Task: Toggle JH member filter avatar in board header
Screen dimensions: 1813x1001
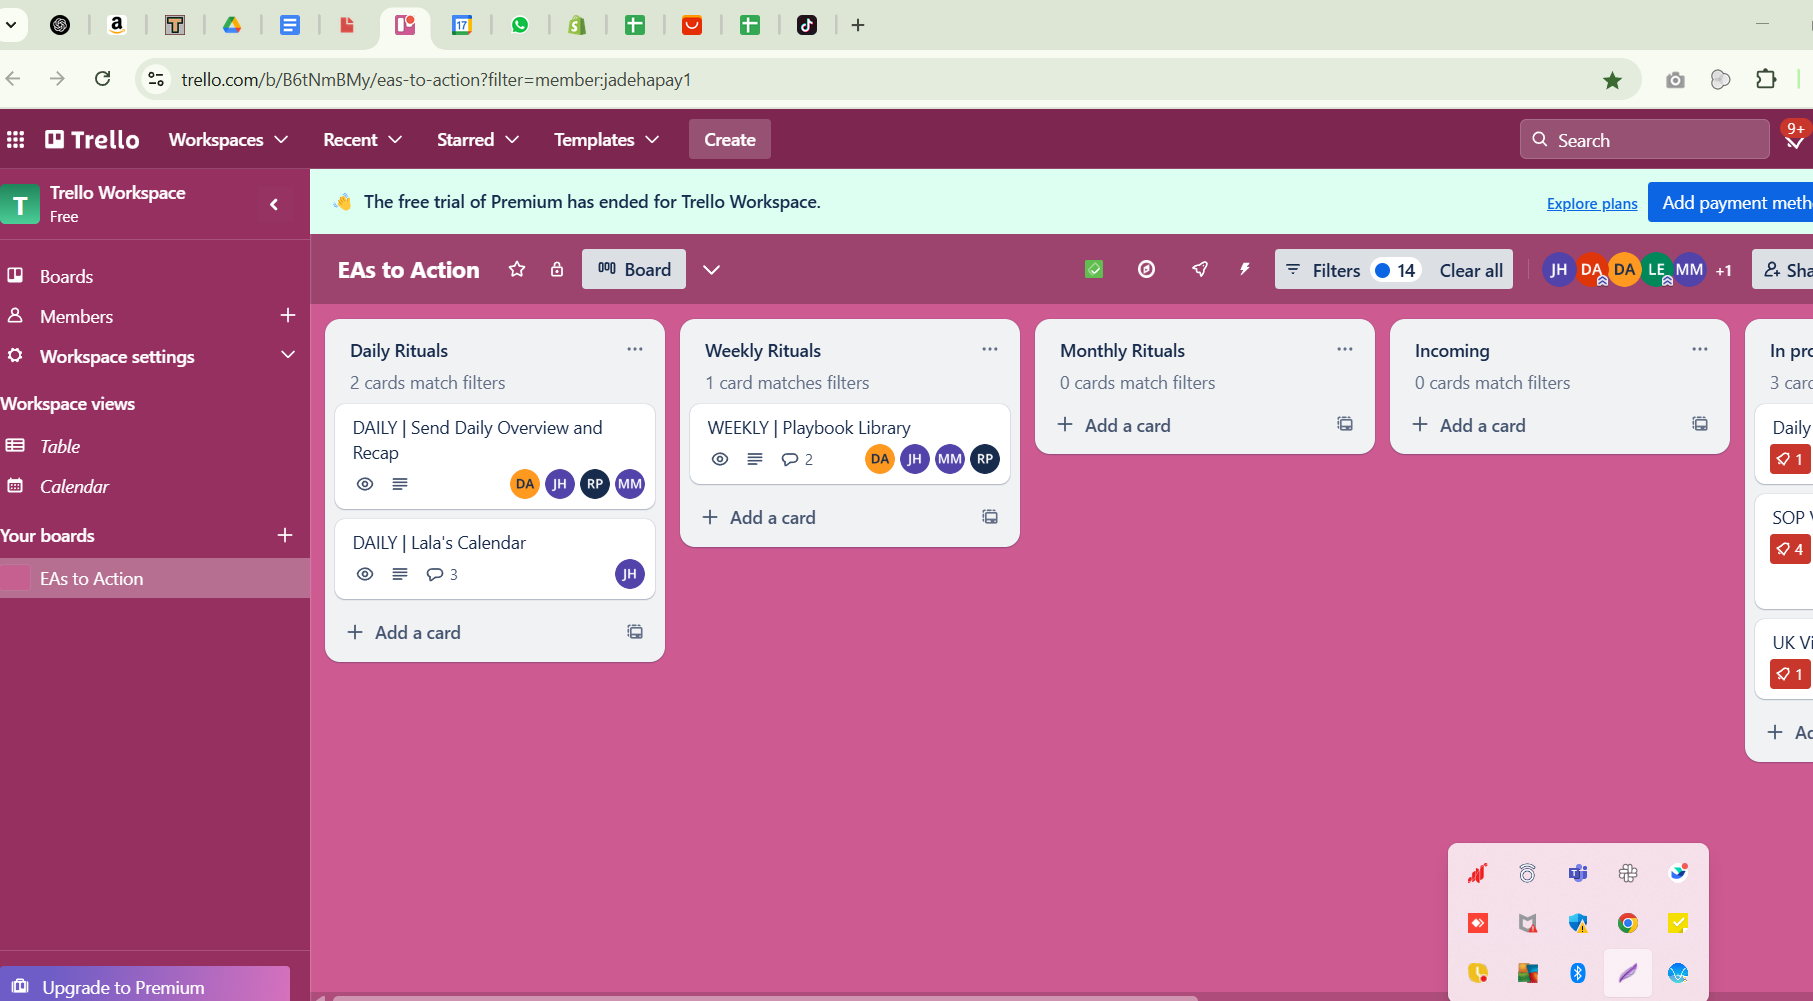Action: click(x=1558, y=269)
